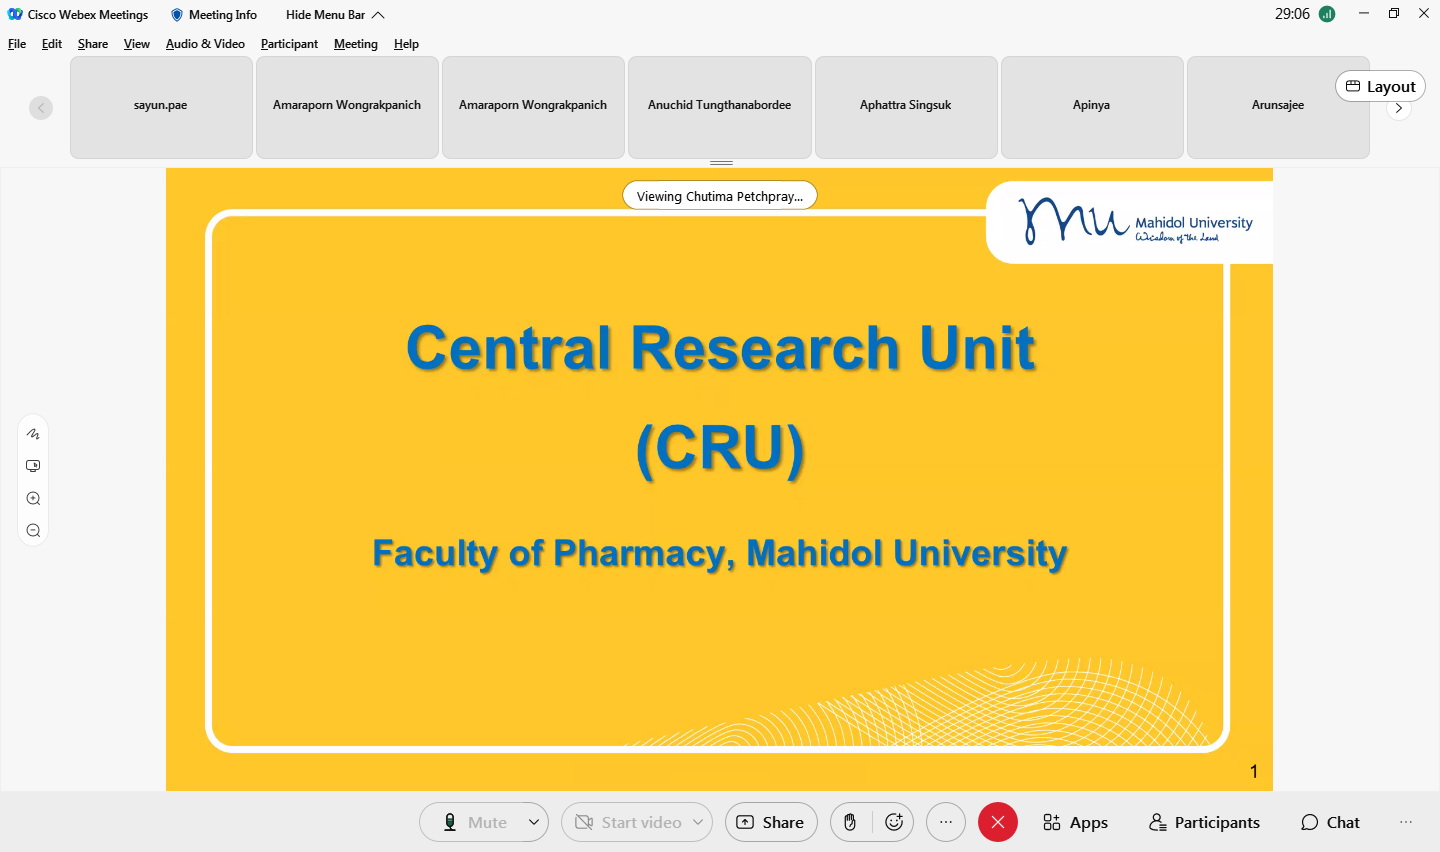Open the Participant menu
The image size is (1440, 852).
(x=289, y=44)
